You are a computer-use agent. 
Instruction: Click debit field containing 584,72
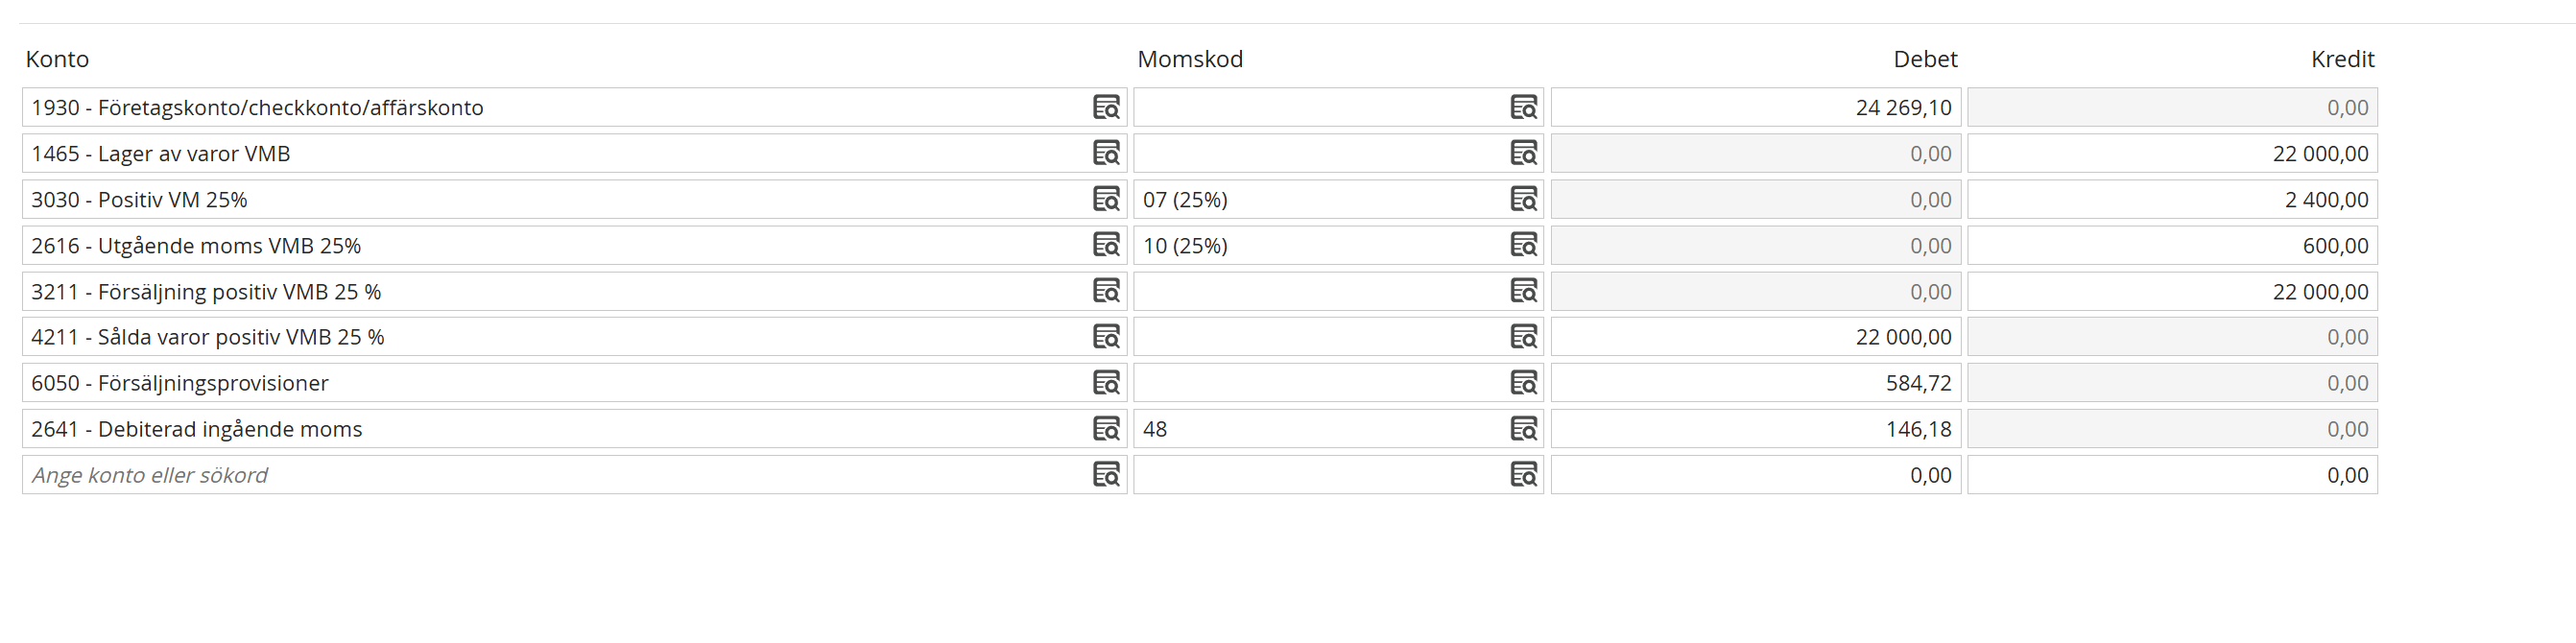tap(1755, 383)
